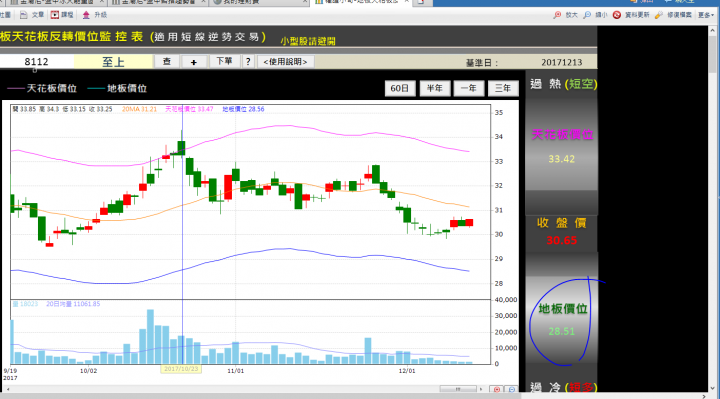Open the 課程 (course) toolbar icon
Viewport: 720px width, 399px height.
tap(55, 15)
